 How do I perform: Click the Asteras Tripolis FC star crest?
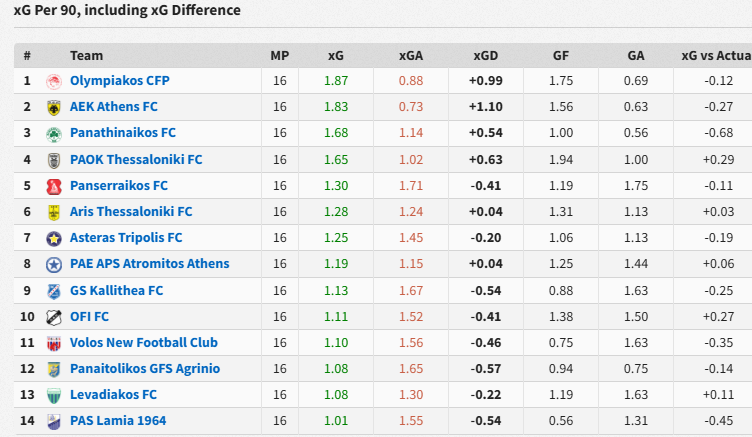[x=54, y=238]
